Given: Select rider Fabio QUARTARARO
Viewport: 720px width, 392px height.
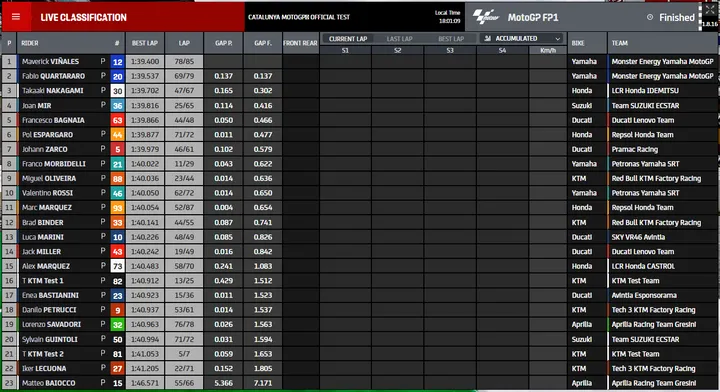Looking at the screenshot, I should pos(53,76).
